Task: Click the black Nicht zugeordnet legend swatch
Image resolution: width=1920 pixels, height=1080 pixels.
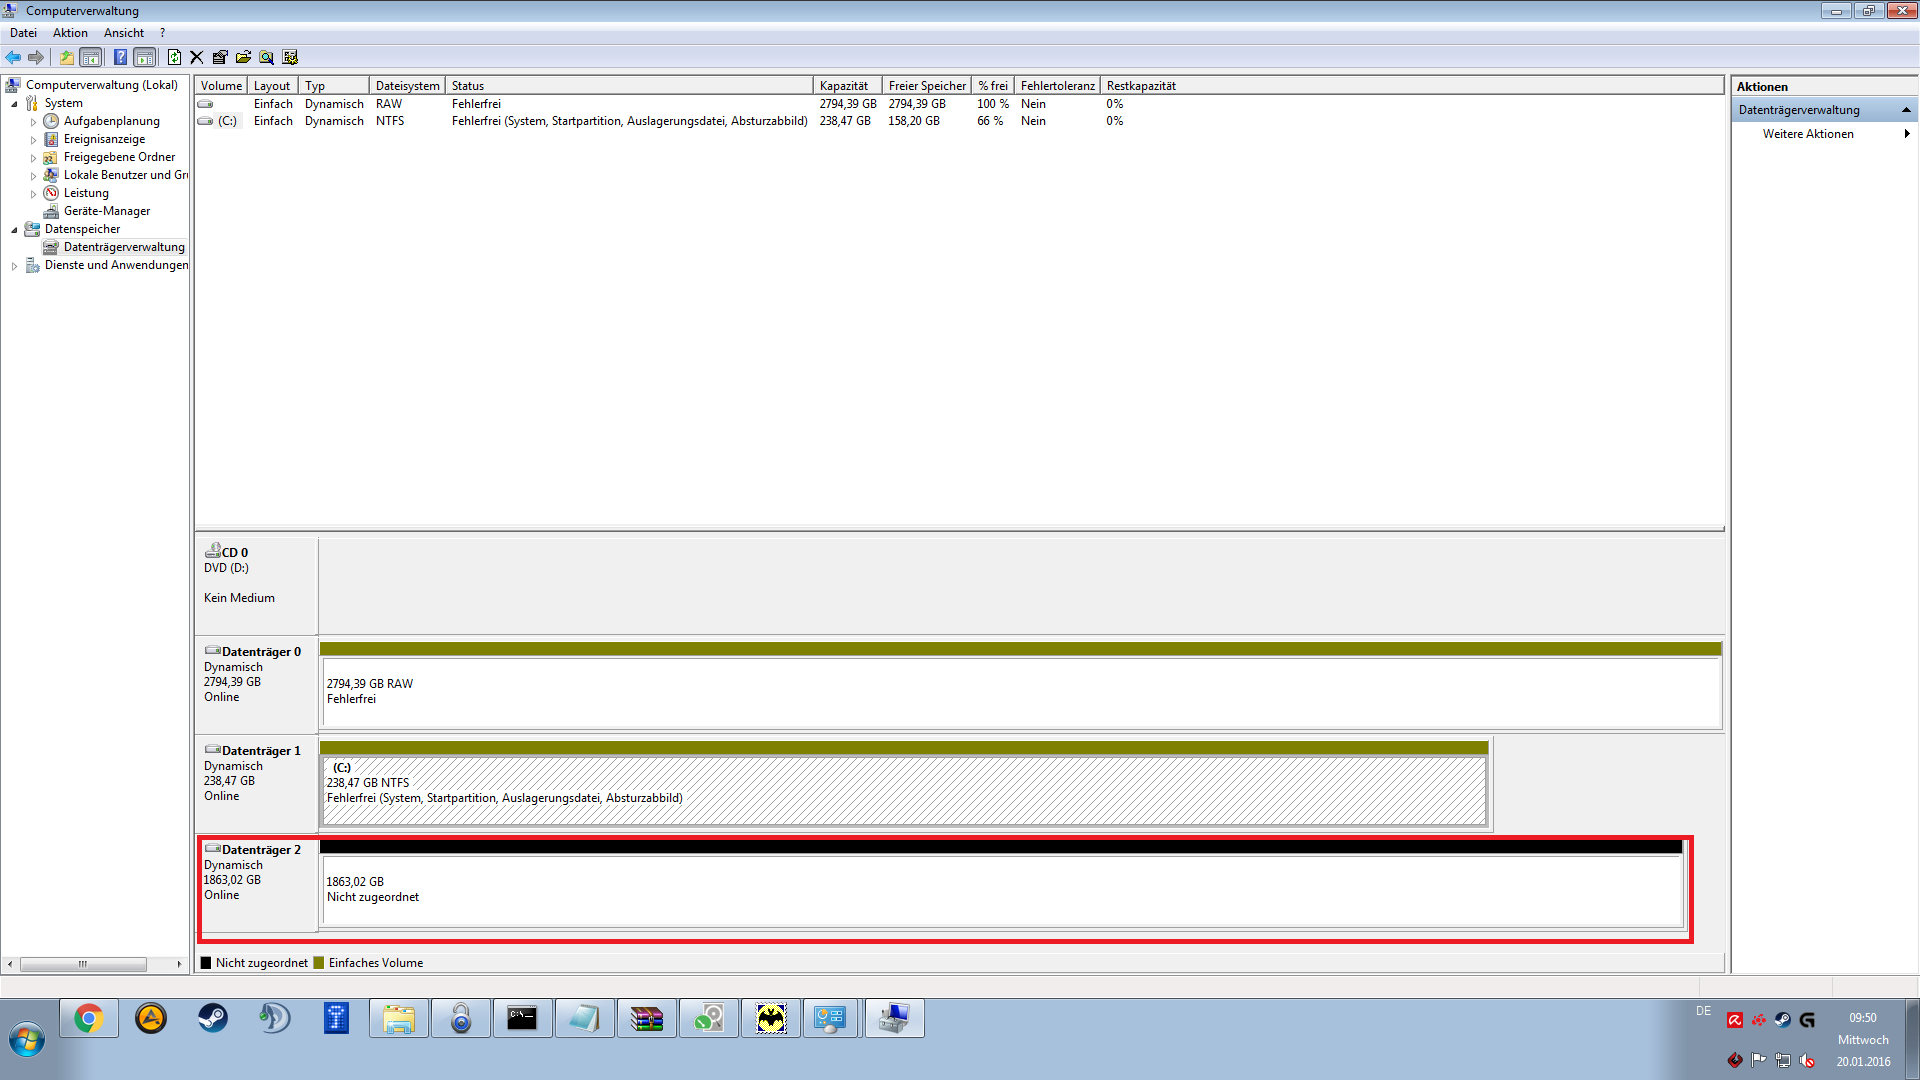Action: point(206,963)
